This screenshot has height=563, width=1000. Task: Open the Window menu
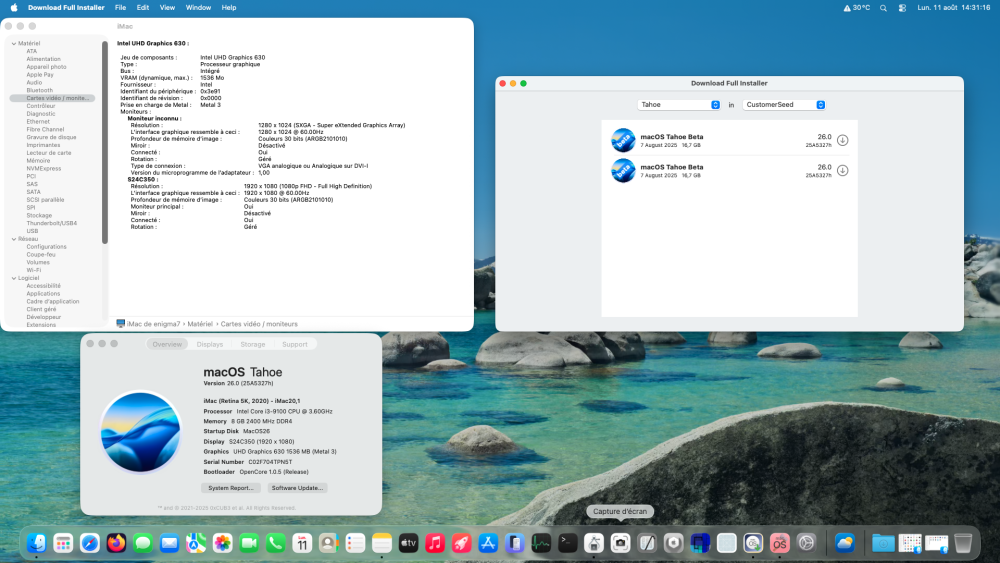198,8
